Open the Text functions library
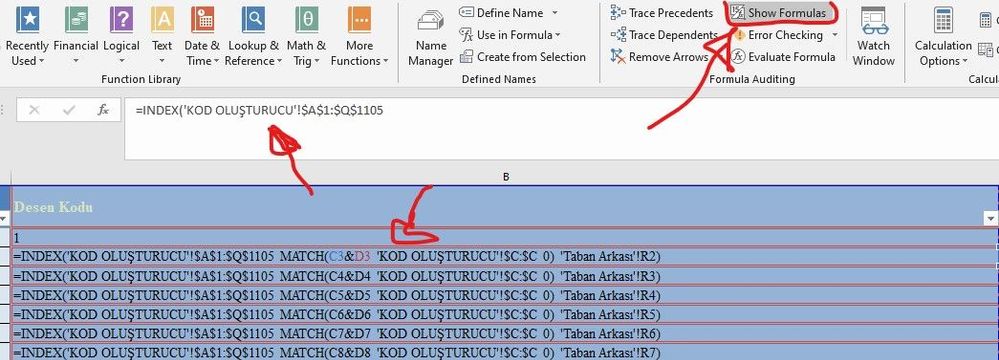This screenshot has width=999, height=360. (162, 35)
